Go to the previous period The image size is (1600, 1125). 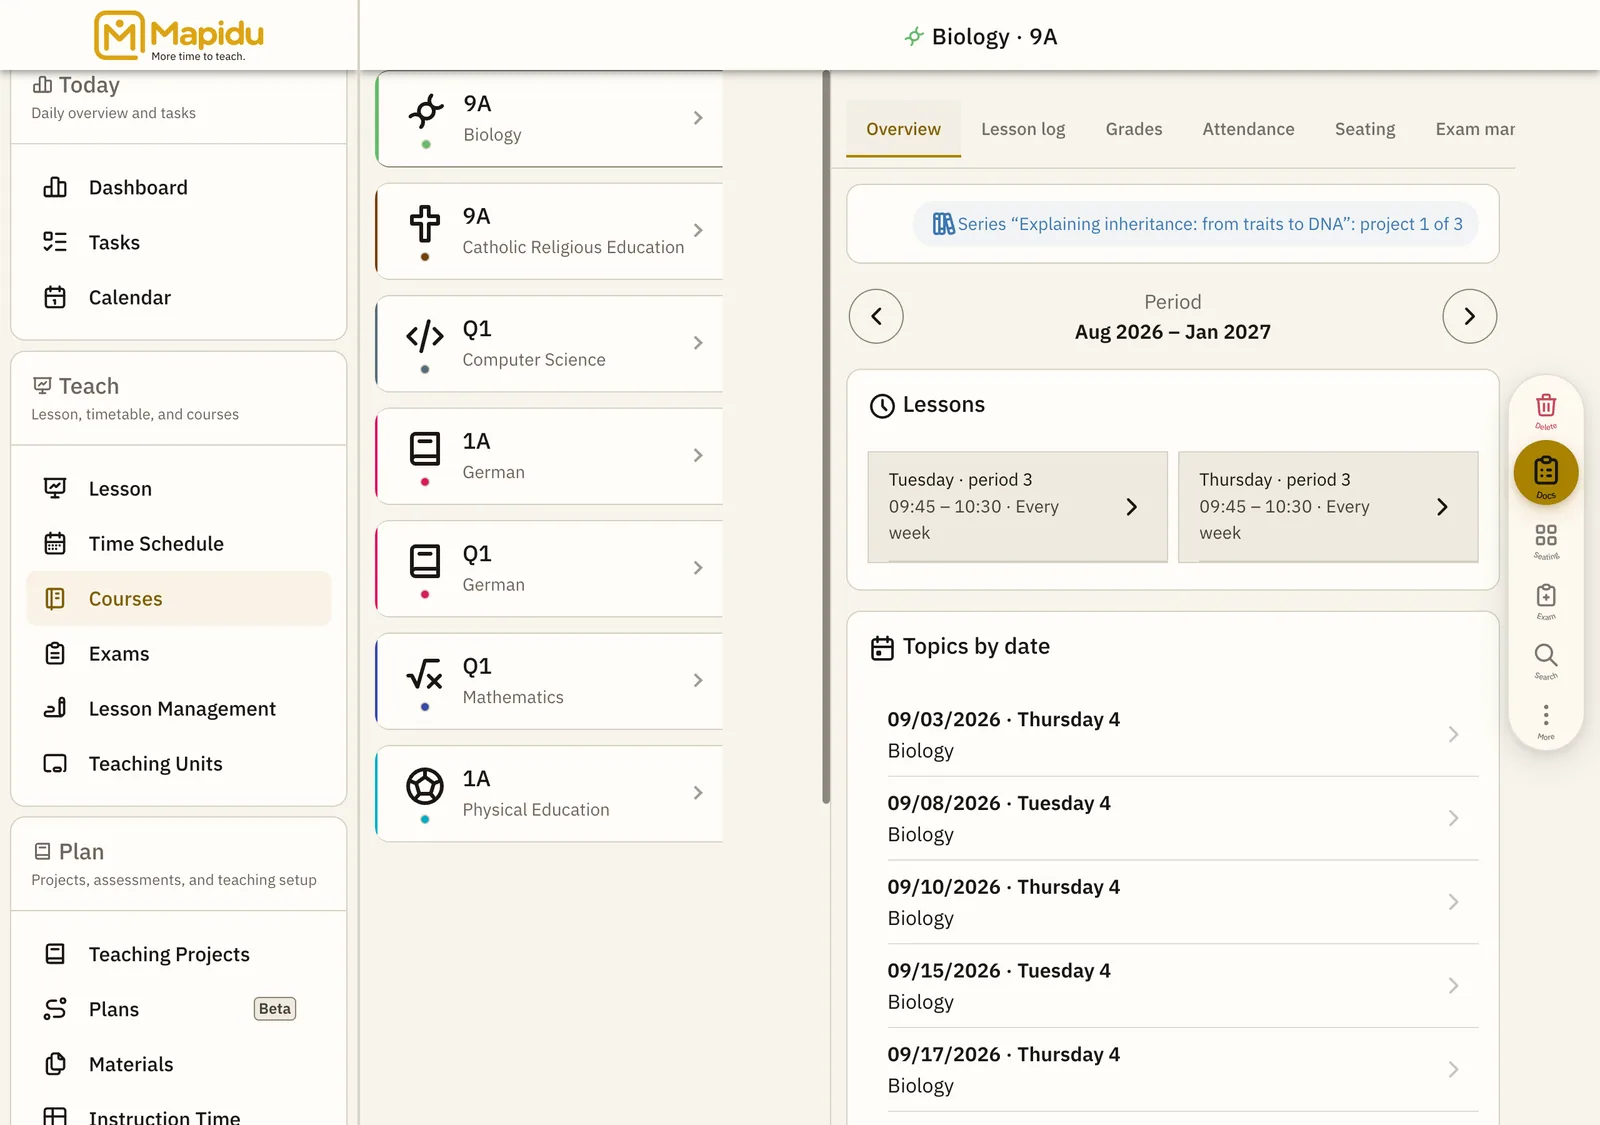[876, 317]
